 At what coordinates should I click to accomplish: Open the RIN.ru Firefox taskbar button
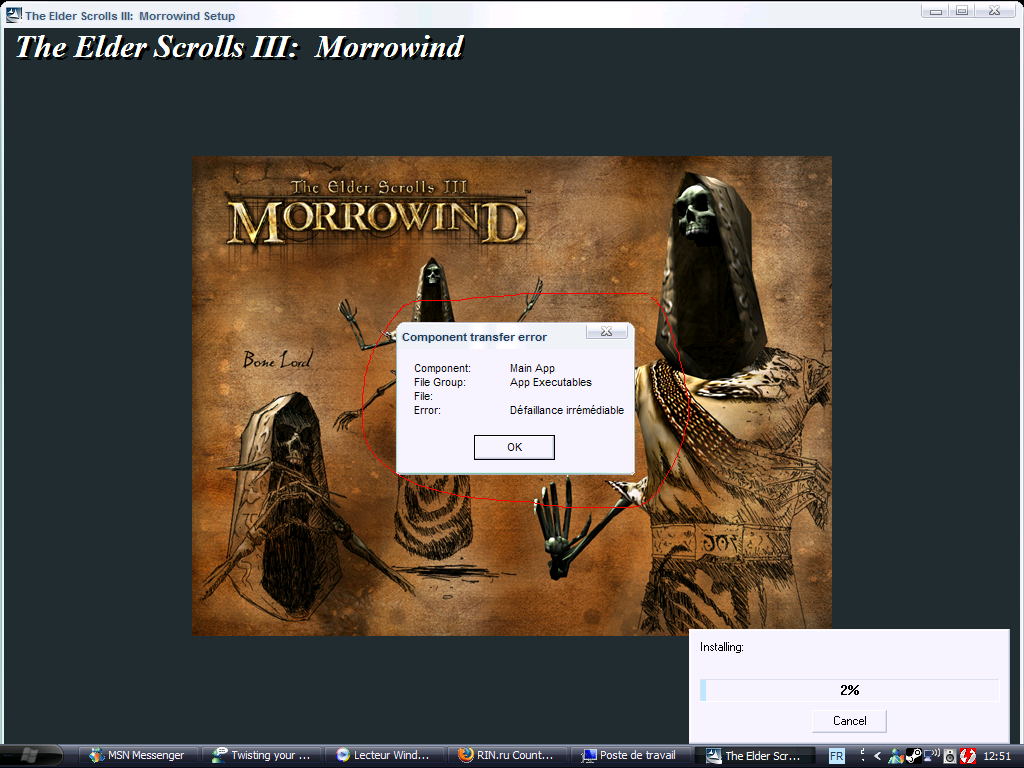[x=507, y=756]
